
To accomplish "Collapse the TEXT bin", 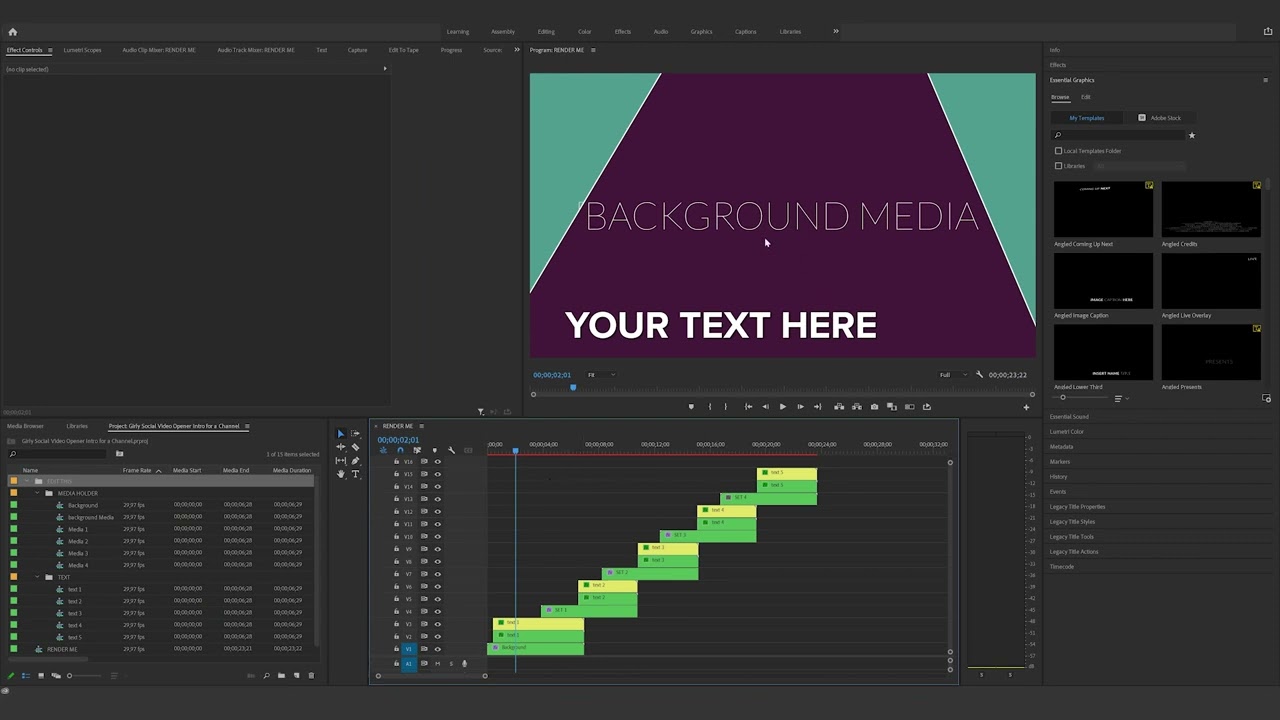I will 37,577.
